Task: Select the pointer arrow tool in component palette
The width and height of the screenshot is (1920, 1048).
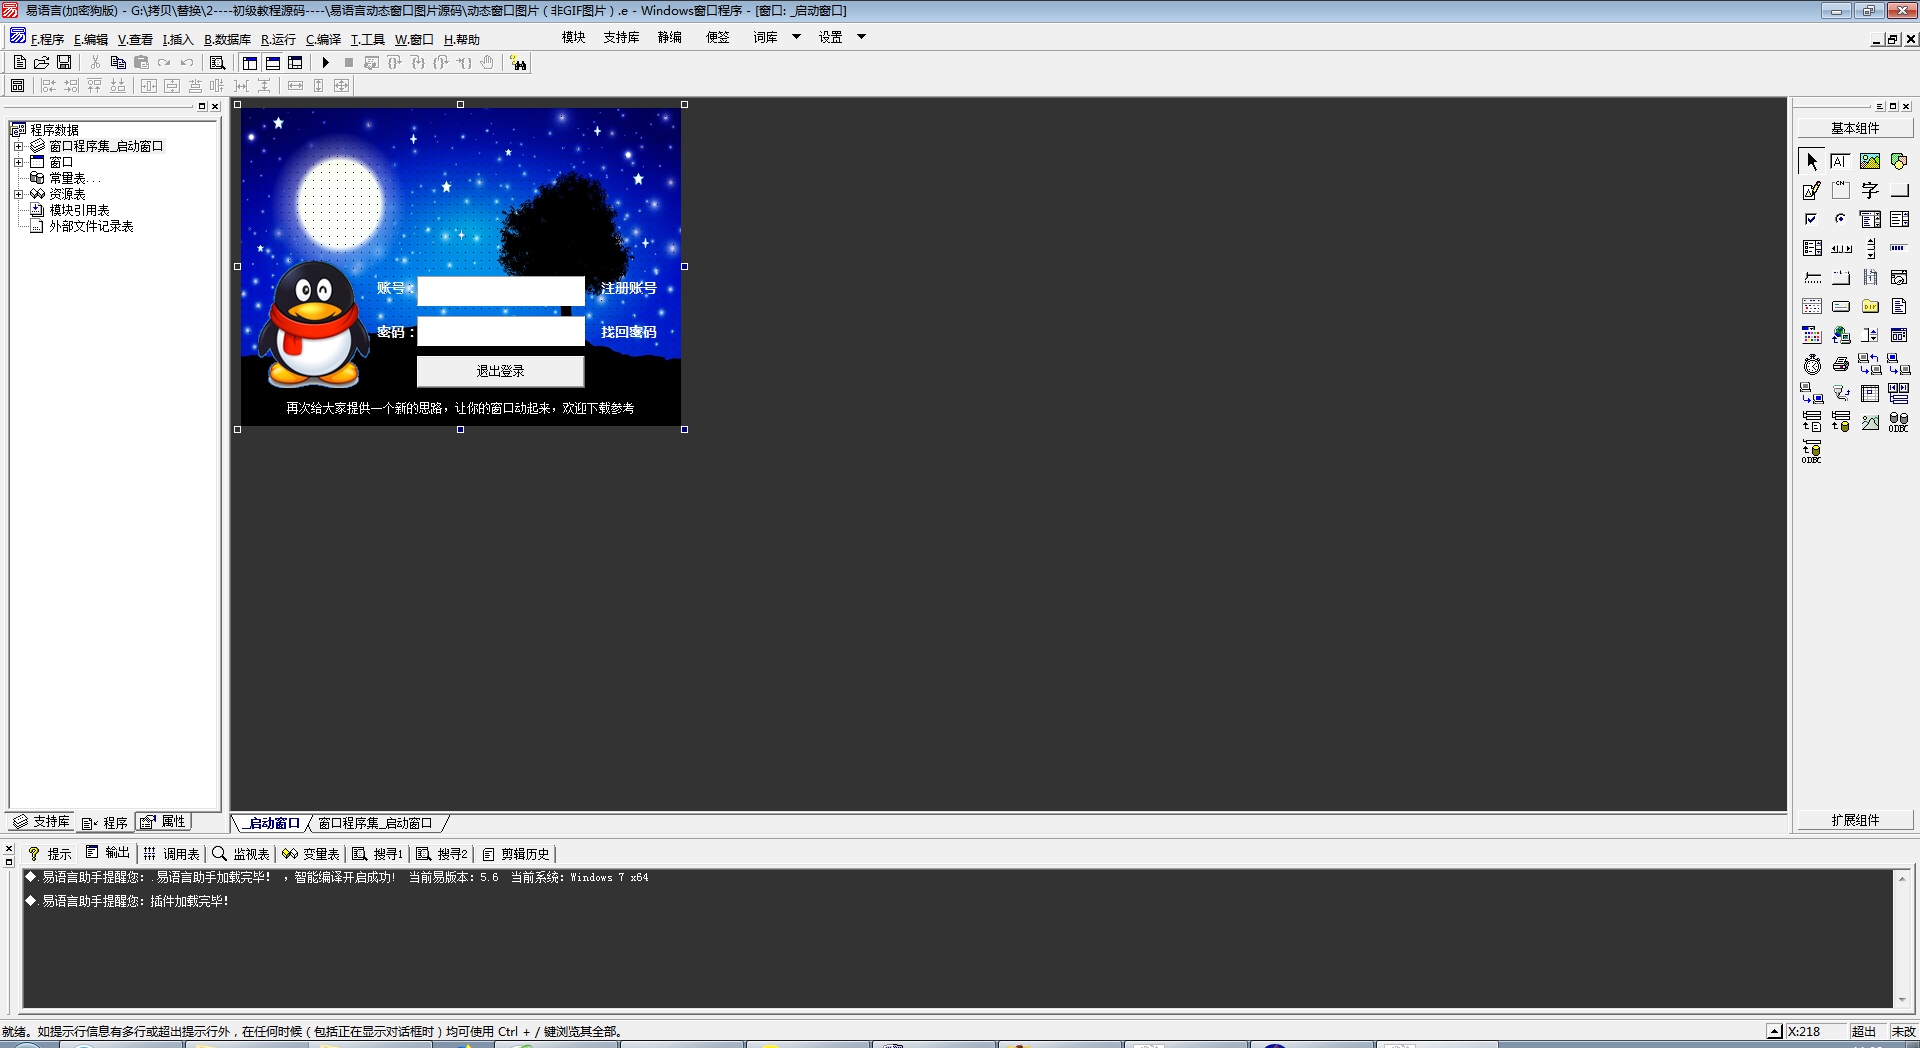Action: pyautogui.click(x=1812, y=161)
